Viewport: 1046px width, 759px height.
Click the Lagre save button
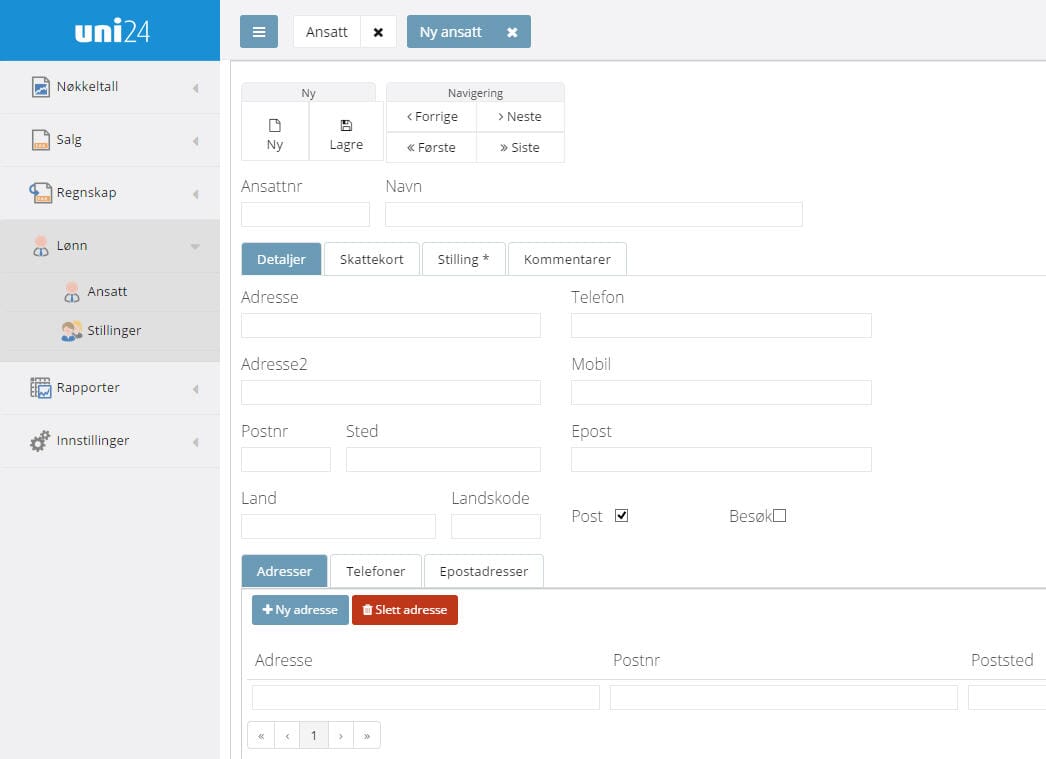pyautogui.click(x=346, y=134)
